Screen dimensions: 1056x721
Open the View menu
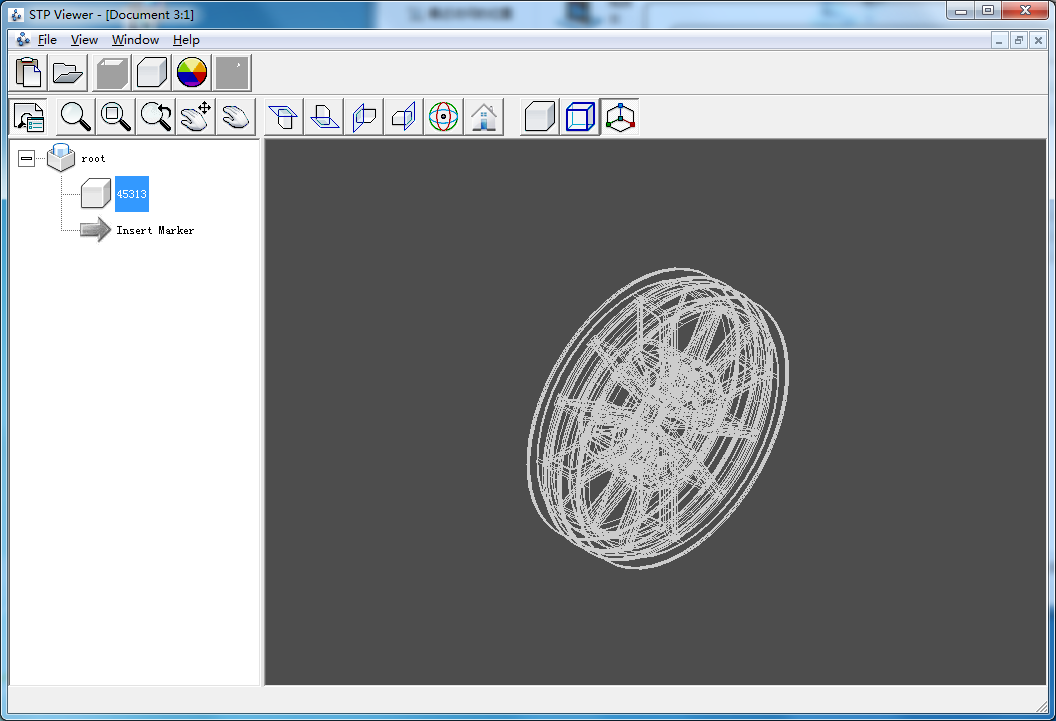[84, 40]
